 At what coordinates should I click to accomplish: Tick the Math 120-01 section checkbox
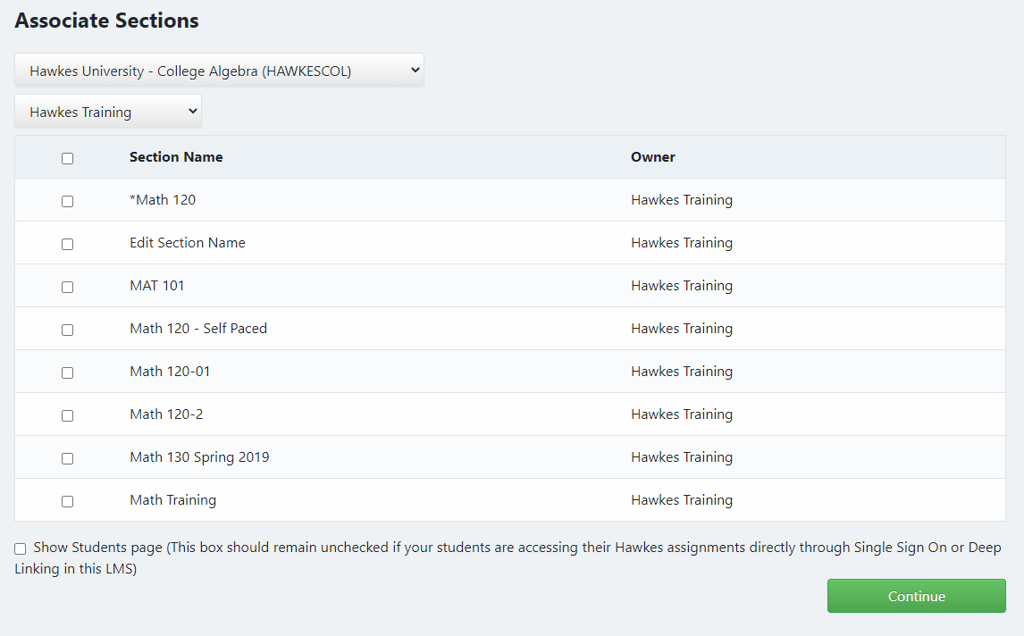(x=67, y=373)
